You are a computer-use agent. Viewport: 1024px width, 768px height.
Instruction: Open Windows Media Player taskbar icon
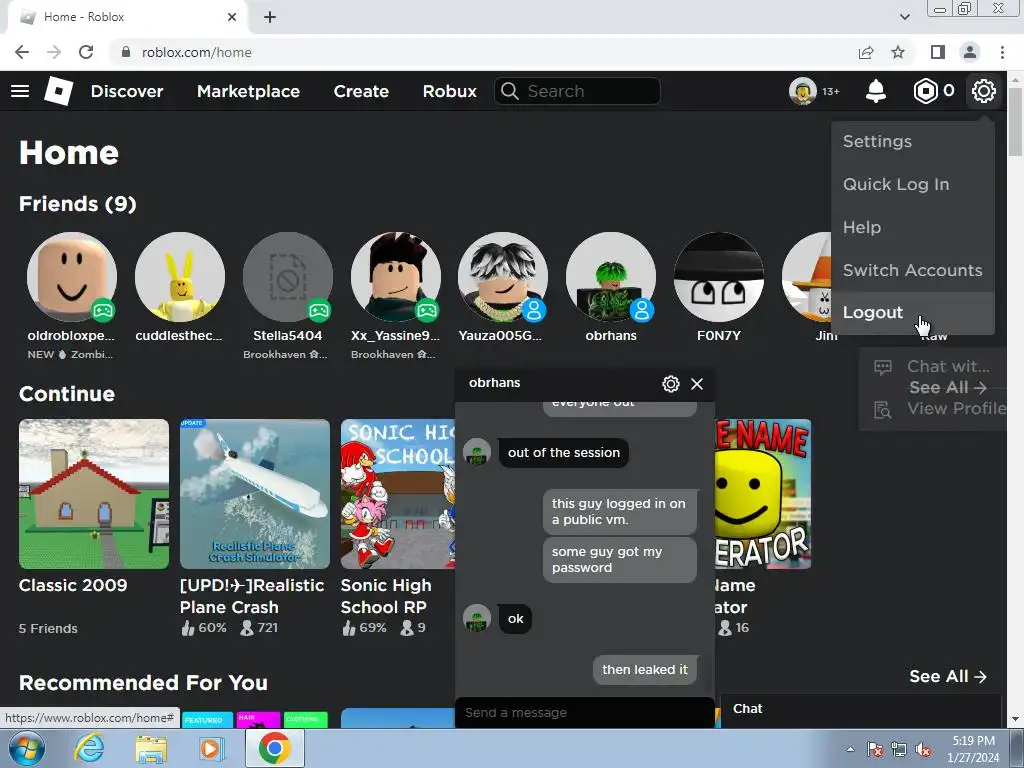click(x=211, y=748)
